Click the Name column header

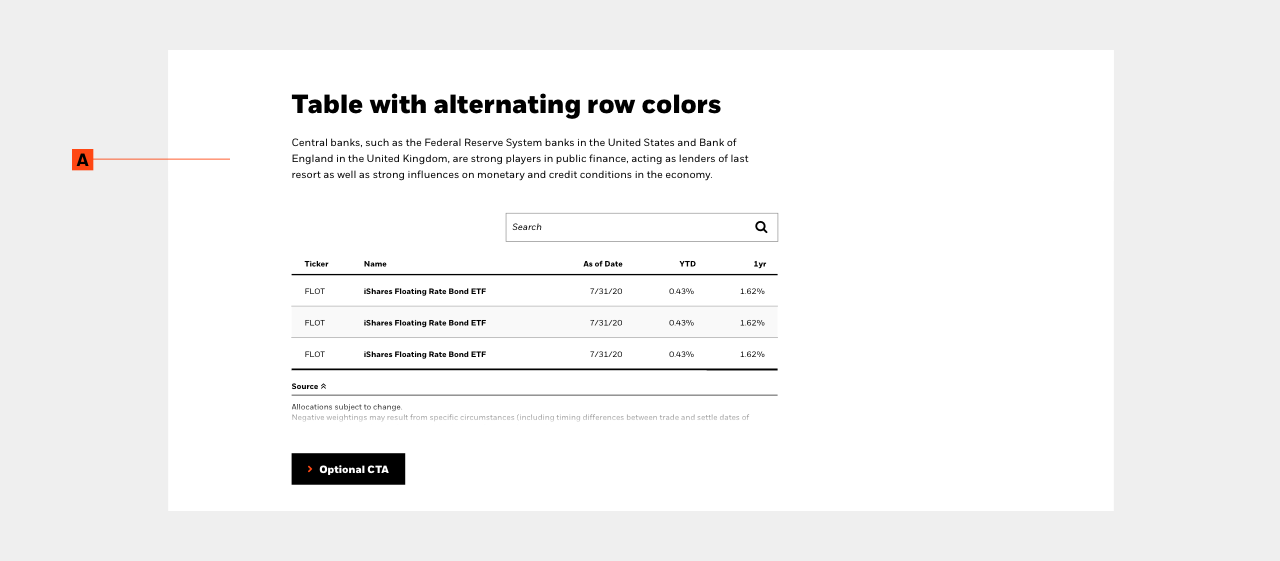[375, 264]
